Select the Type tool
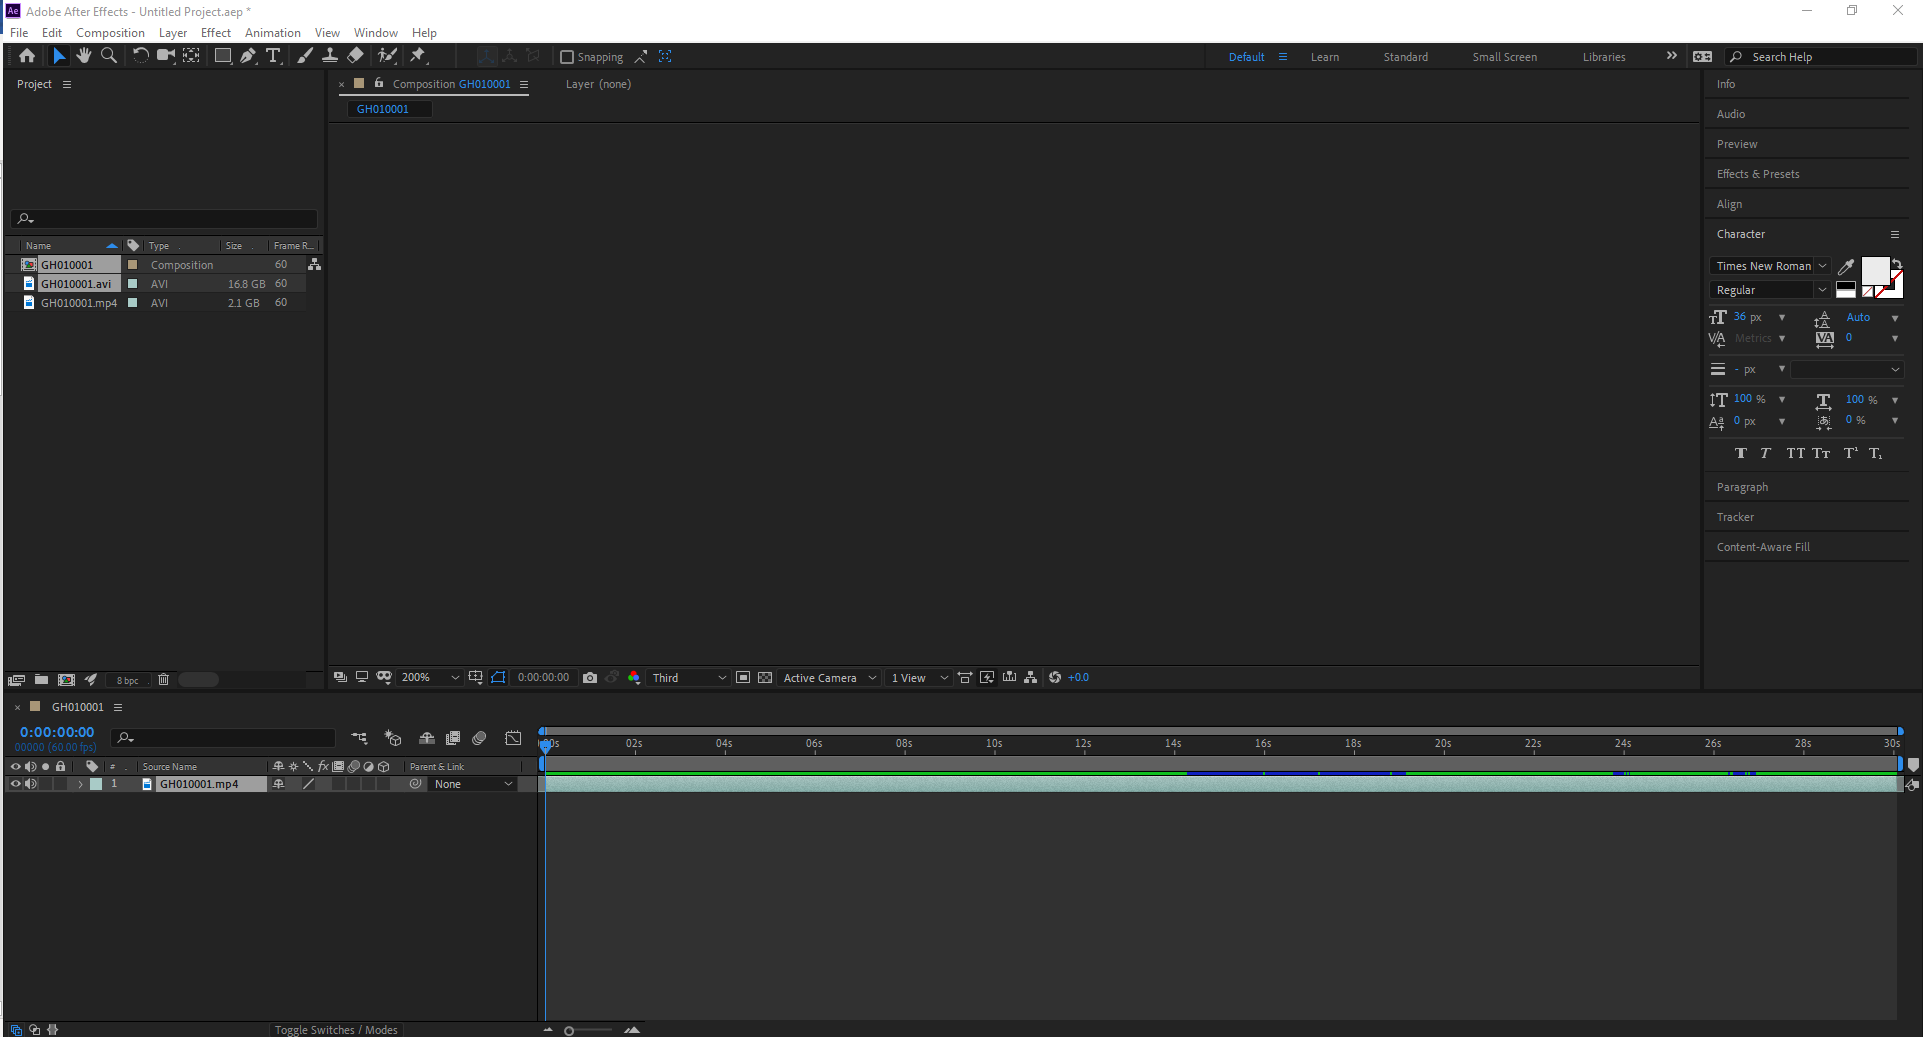1923x1037 pixels. click(274, 56)
